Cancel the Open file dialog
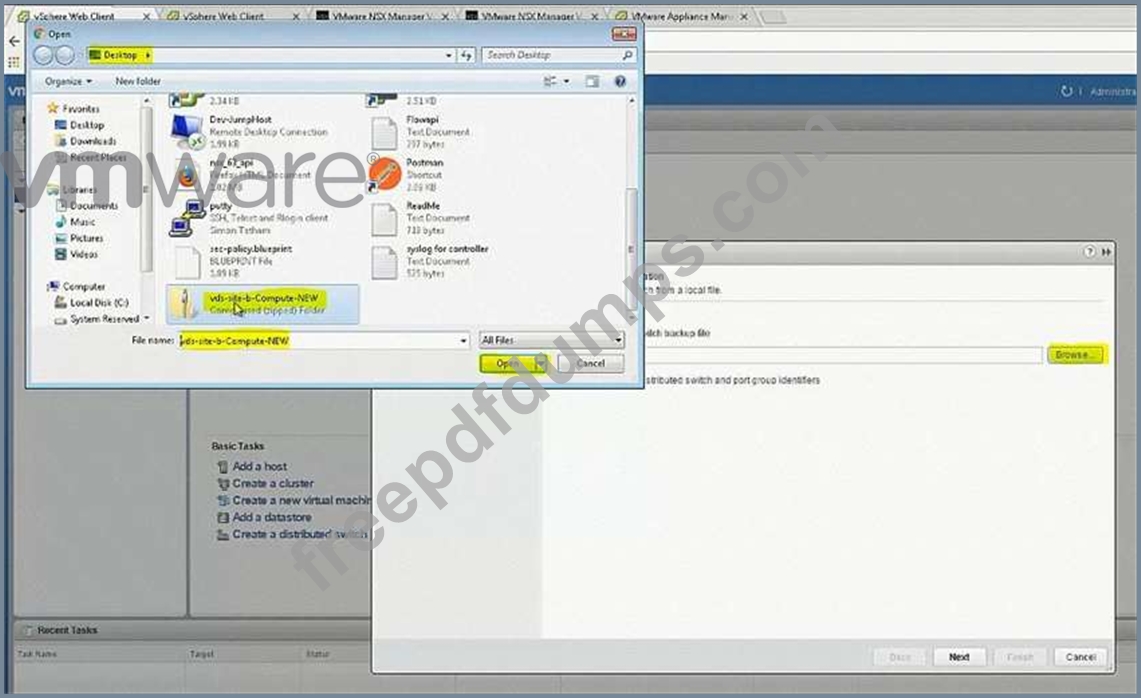Viewport: 1141px width, 698px height. click(590, 363)
